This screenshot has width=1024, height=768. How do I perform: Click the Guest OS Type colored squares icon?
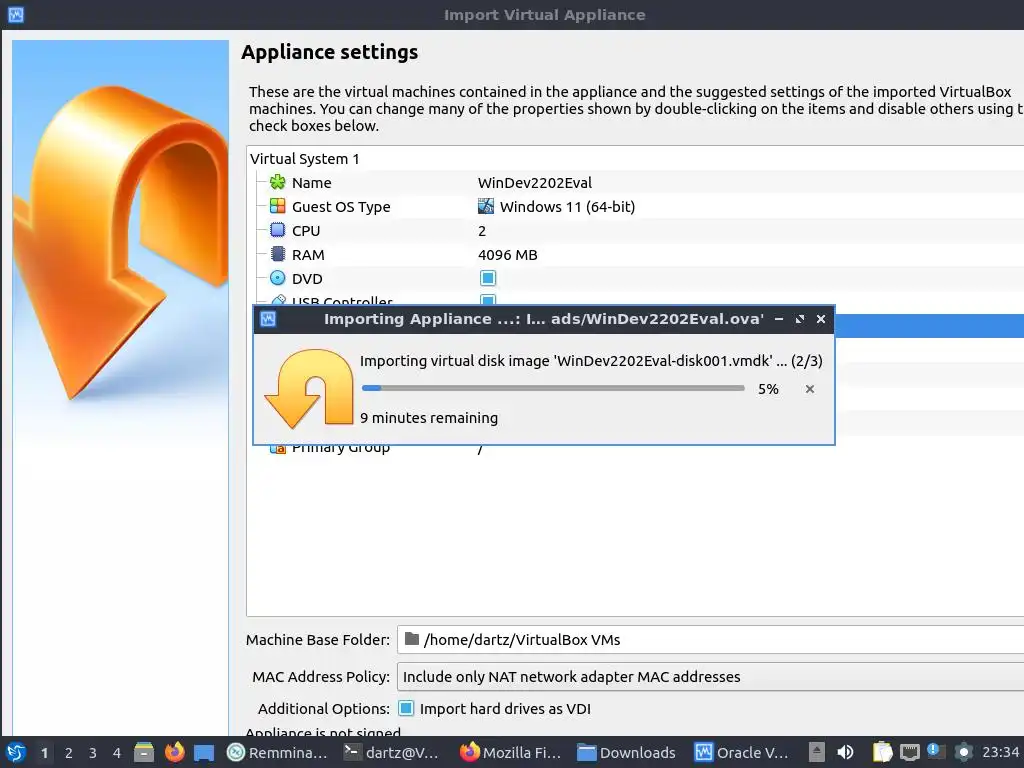(278, 206)
